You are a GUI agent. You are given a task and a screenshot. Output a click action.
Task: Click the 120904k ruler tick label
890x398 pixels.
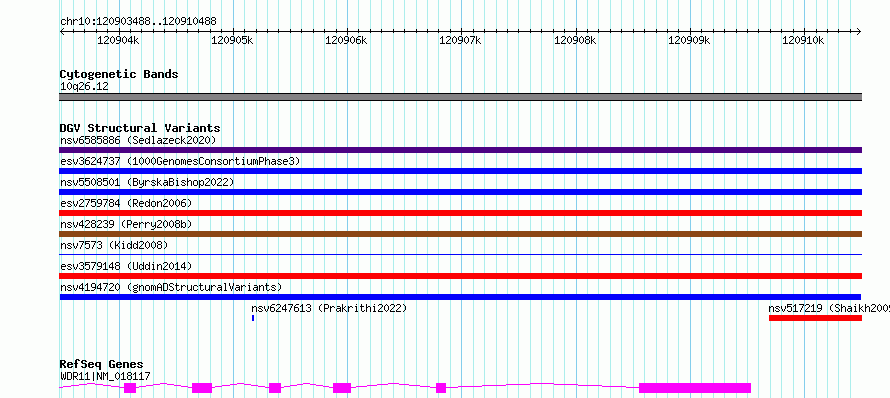118,40
